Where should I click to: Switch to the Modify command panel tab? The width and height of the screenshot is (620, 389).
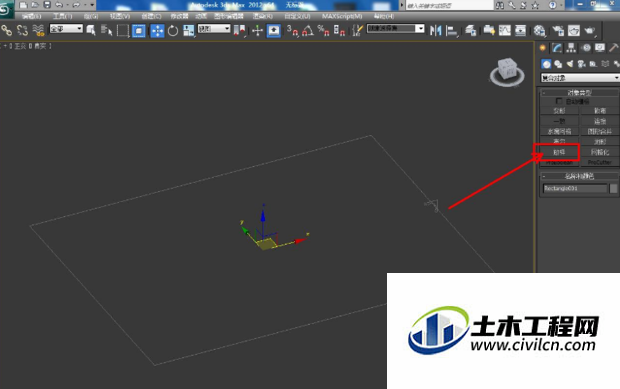click(557, 48)
